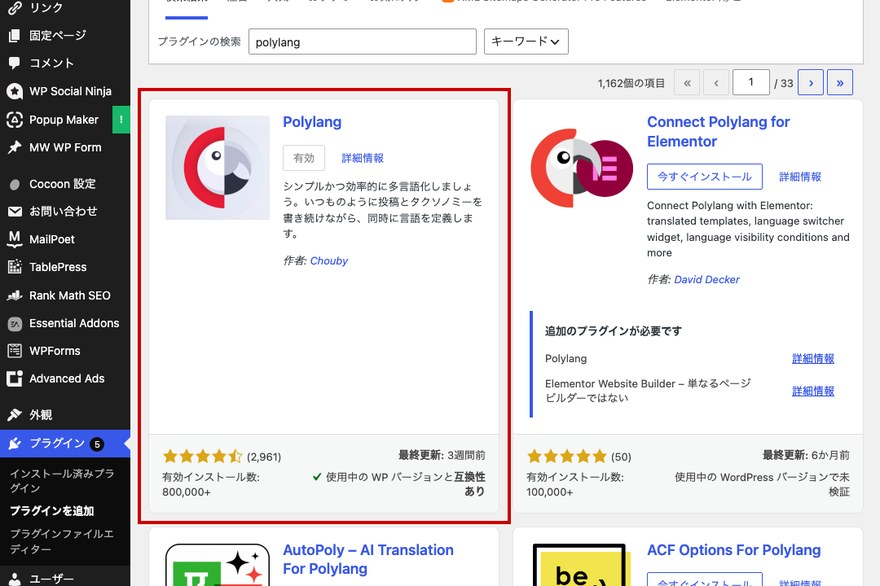
Task: Click 最終更新: 6か月前 text
Action: click(x=806, y=455)
